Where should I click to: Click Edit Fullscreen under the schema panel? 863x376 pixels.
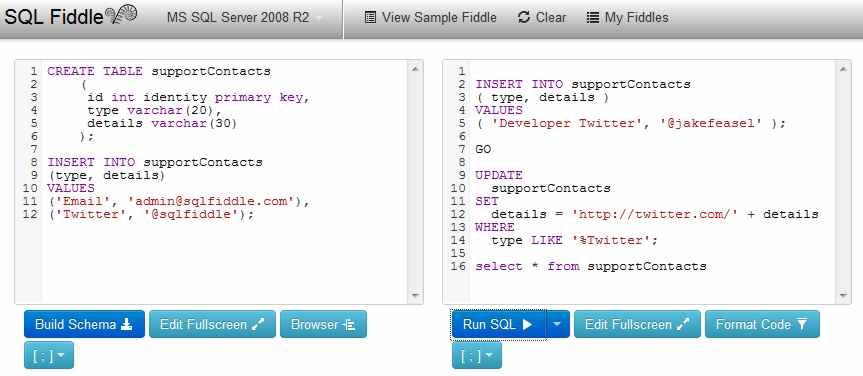tap(212, 324)
